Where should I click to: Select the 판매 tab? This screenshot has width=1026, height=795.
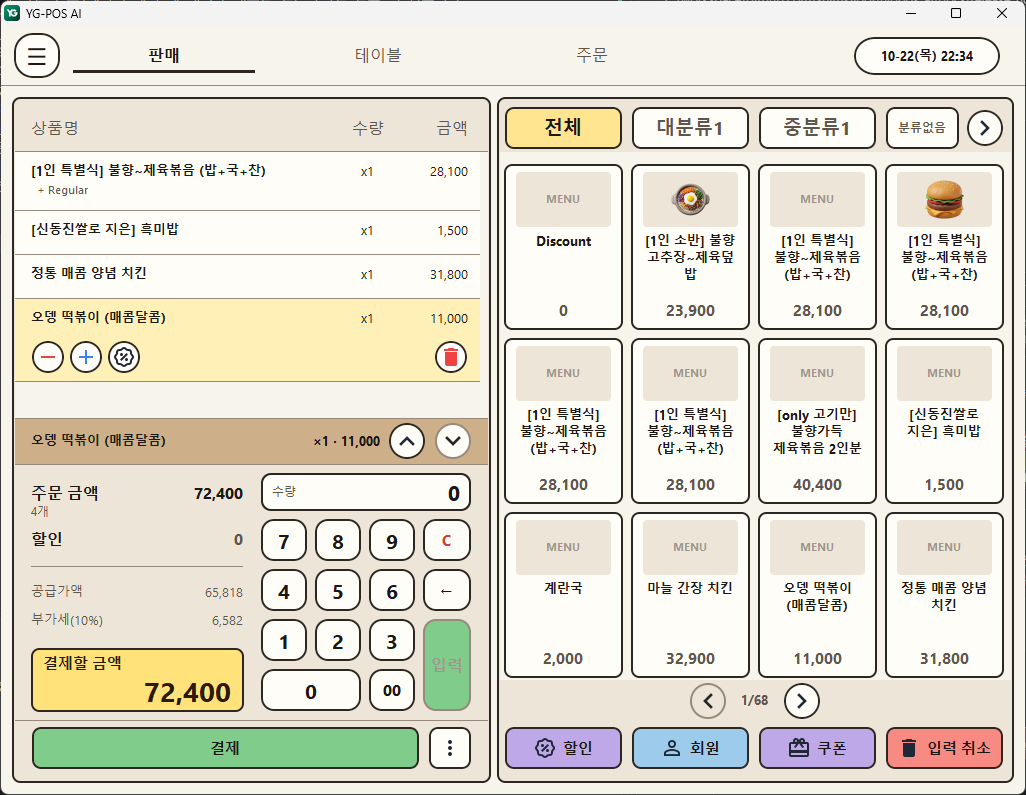pos(164,55)
